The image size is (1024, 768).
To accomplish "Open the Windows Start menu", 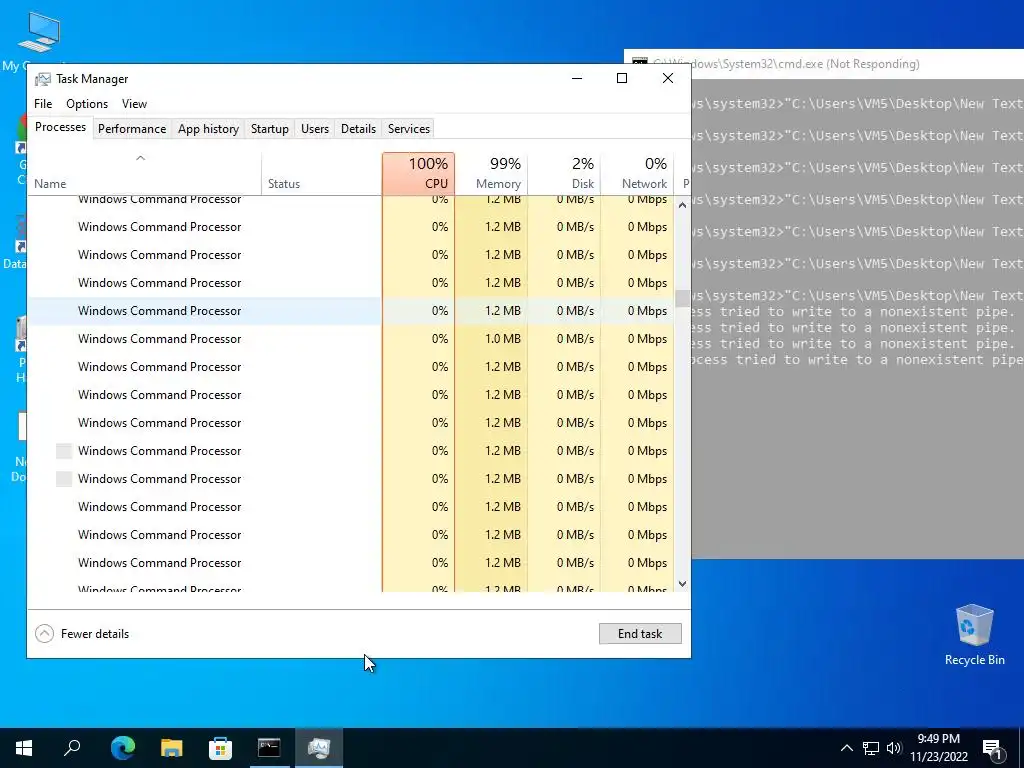I will pyautogui.click(x=24, y=748).
